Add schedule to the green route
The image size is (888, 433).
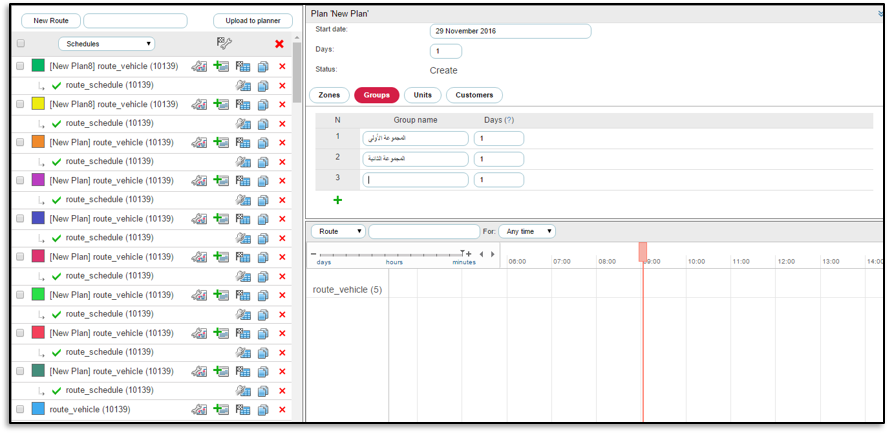[x=221, y=66]
